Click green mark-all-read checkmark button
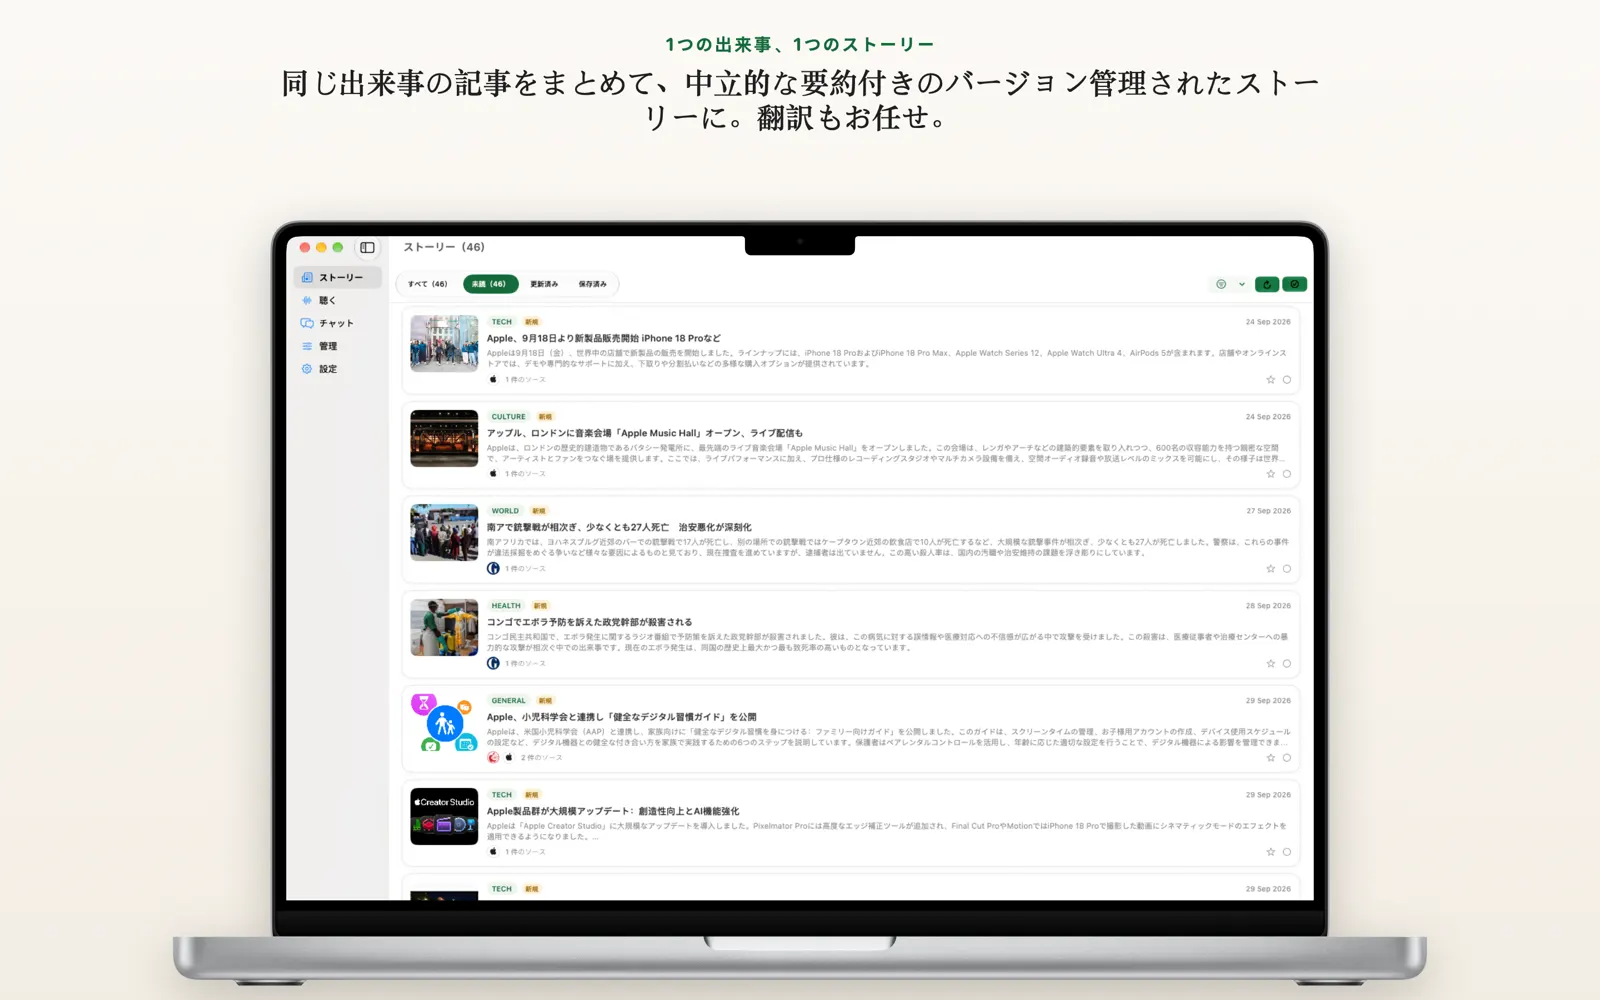 click(1295, 284)
